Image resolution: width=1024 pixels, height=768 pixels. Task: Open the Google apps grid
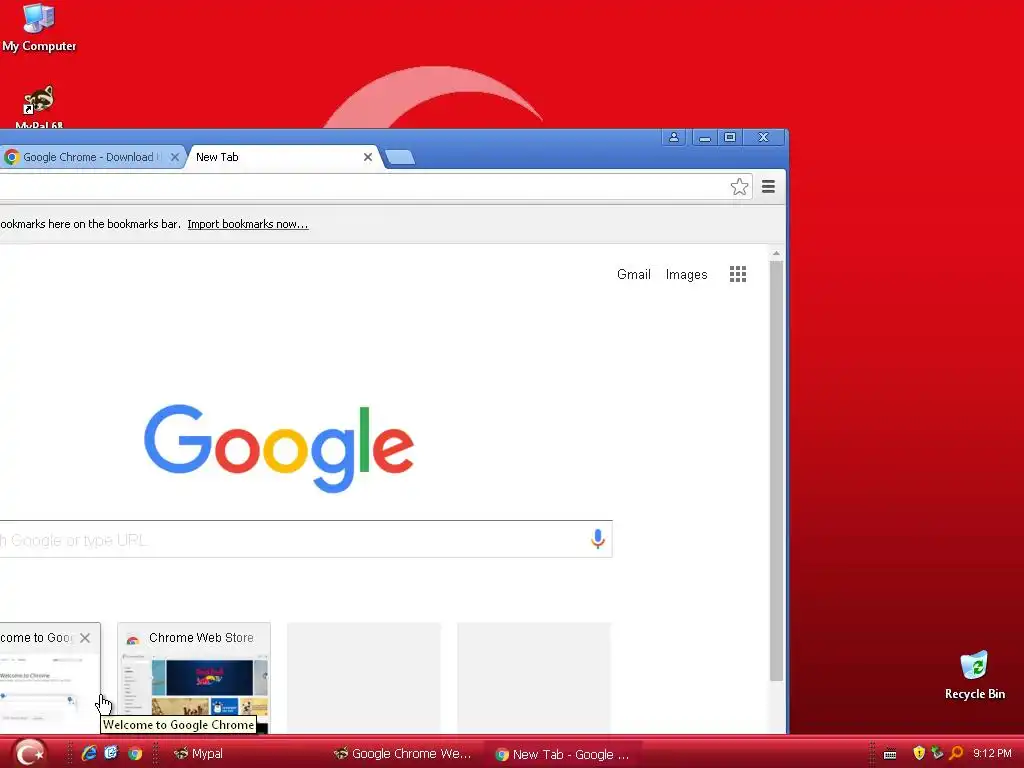click(738, 274)
